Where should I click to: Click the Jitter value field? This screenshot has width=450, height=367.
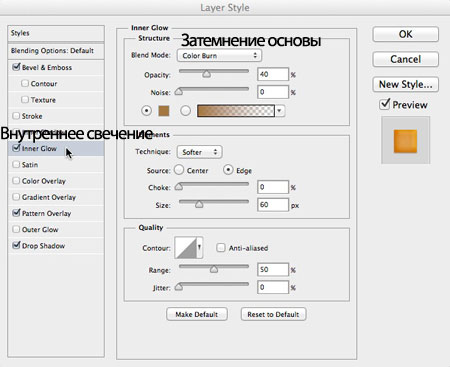click(273, 287)
